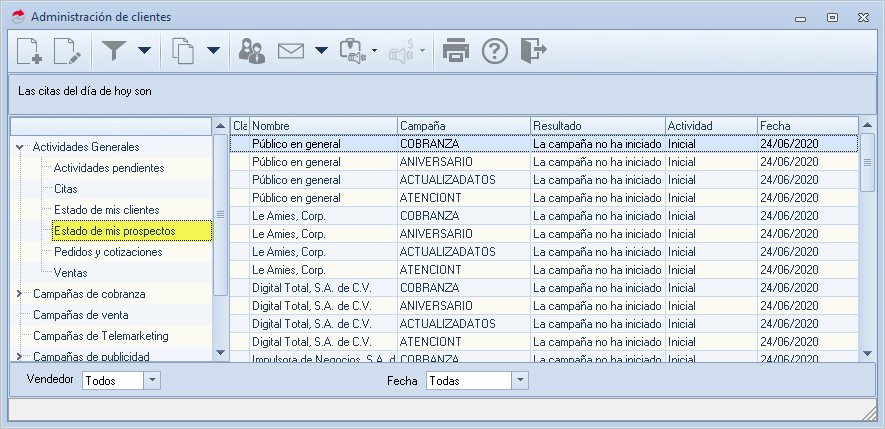Select Actividades pendientes in the tree
The width and height of the screenshot is (885, 429).
point(109,168)
